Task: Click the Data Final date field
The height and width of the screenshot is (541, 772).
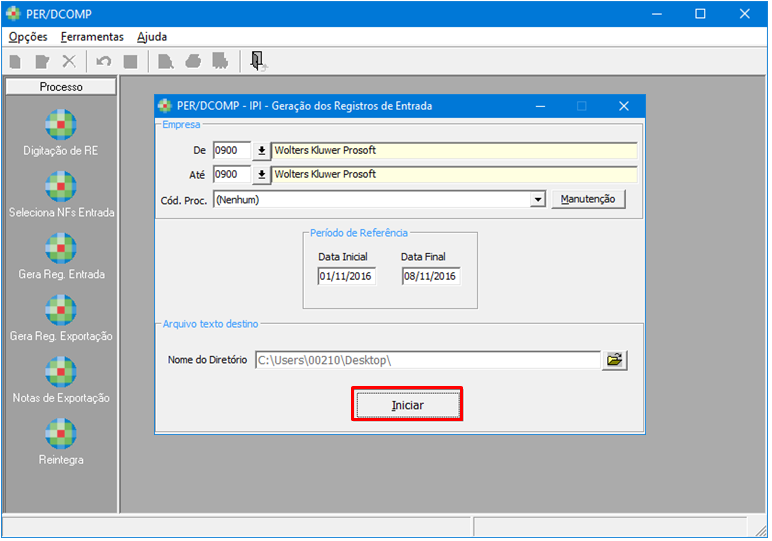Action: pyautogui.click(x=431, y=276)
